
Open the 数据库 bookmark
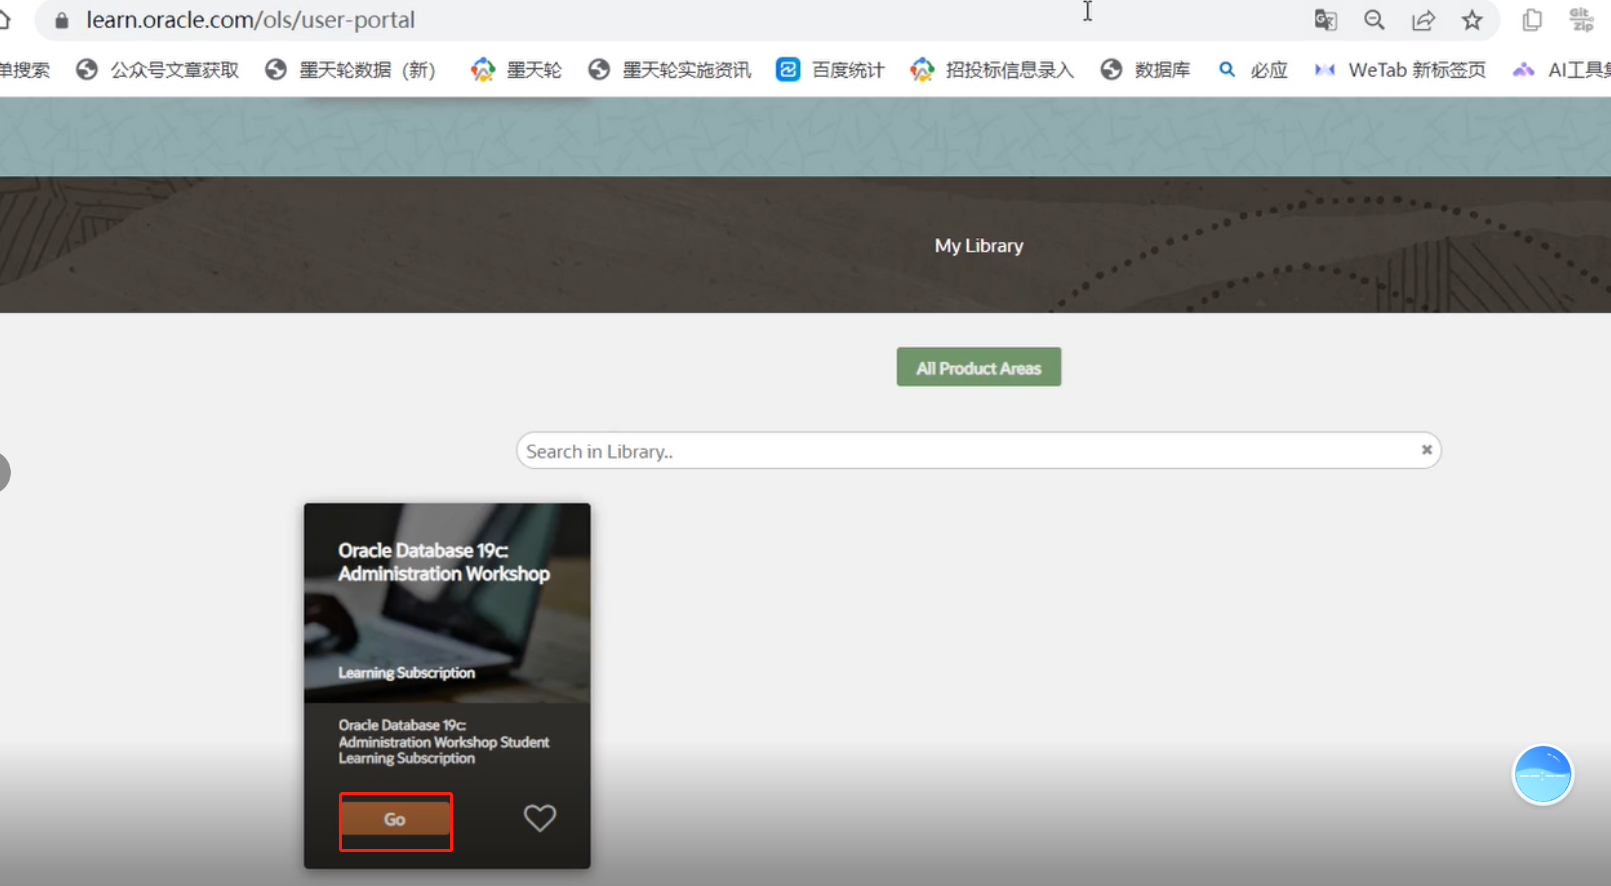(x=1145, y=70)
